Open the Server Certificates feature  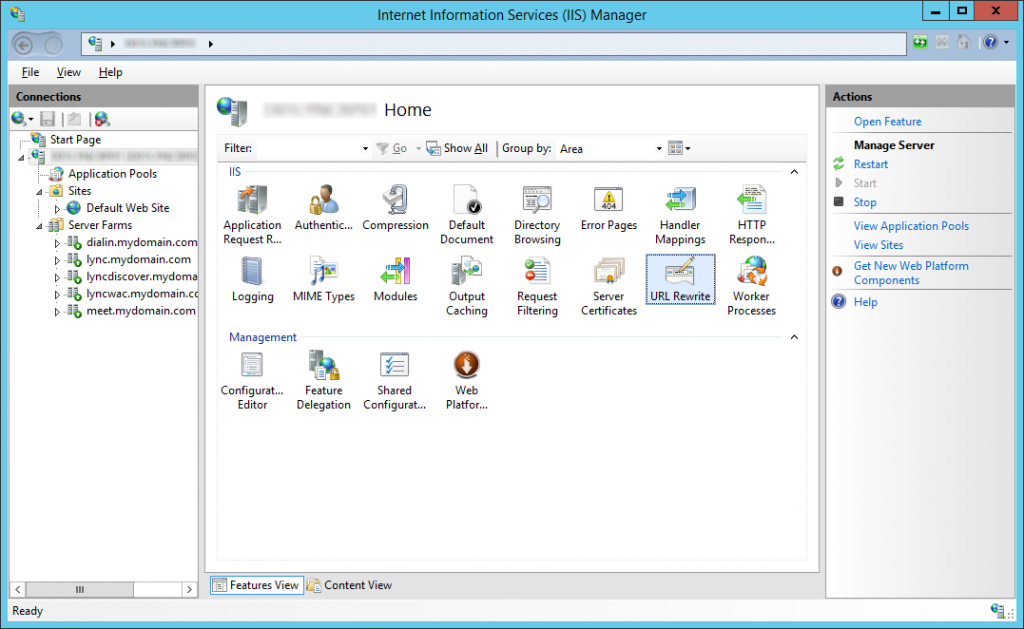608,285
